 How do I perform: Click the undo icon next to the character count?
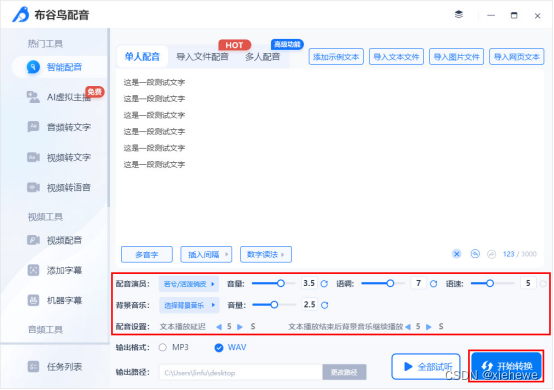point(475,254)
